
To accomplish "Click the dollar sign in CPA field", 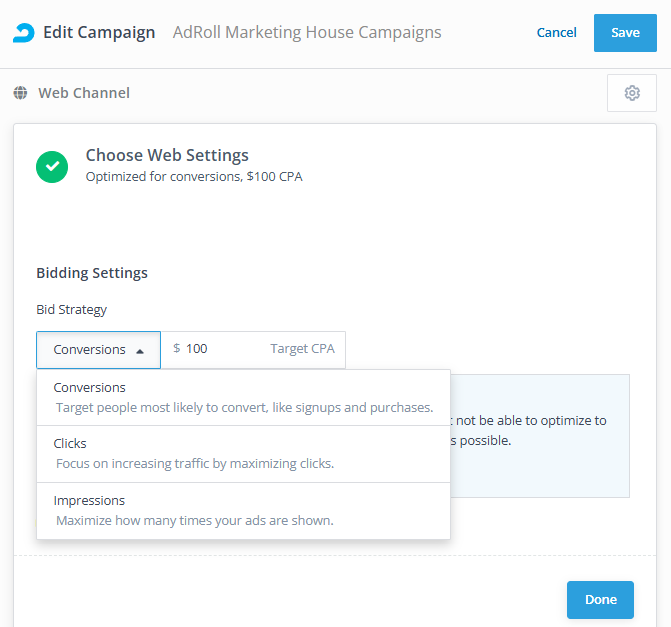I will click(x=177, y=349).
